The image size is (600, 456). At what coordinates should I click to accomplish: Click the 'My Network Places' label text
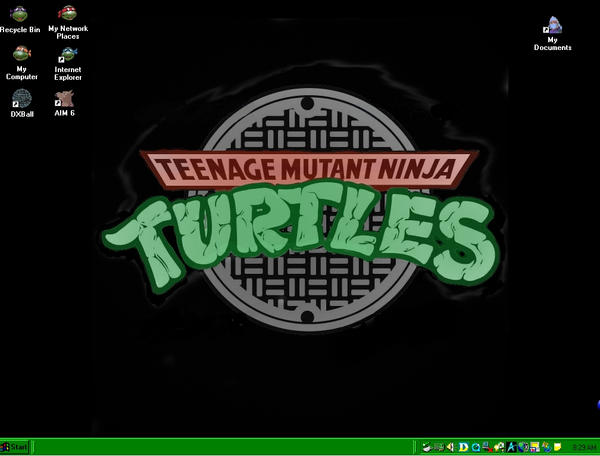coord(68,33)
